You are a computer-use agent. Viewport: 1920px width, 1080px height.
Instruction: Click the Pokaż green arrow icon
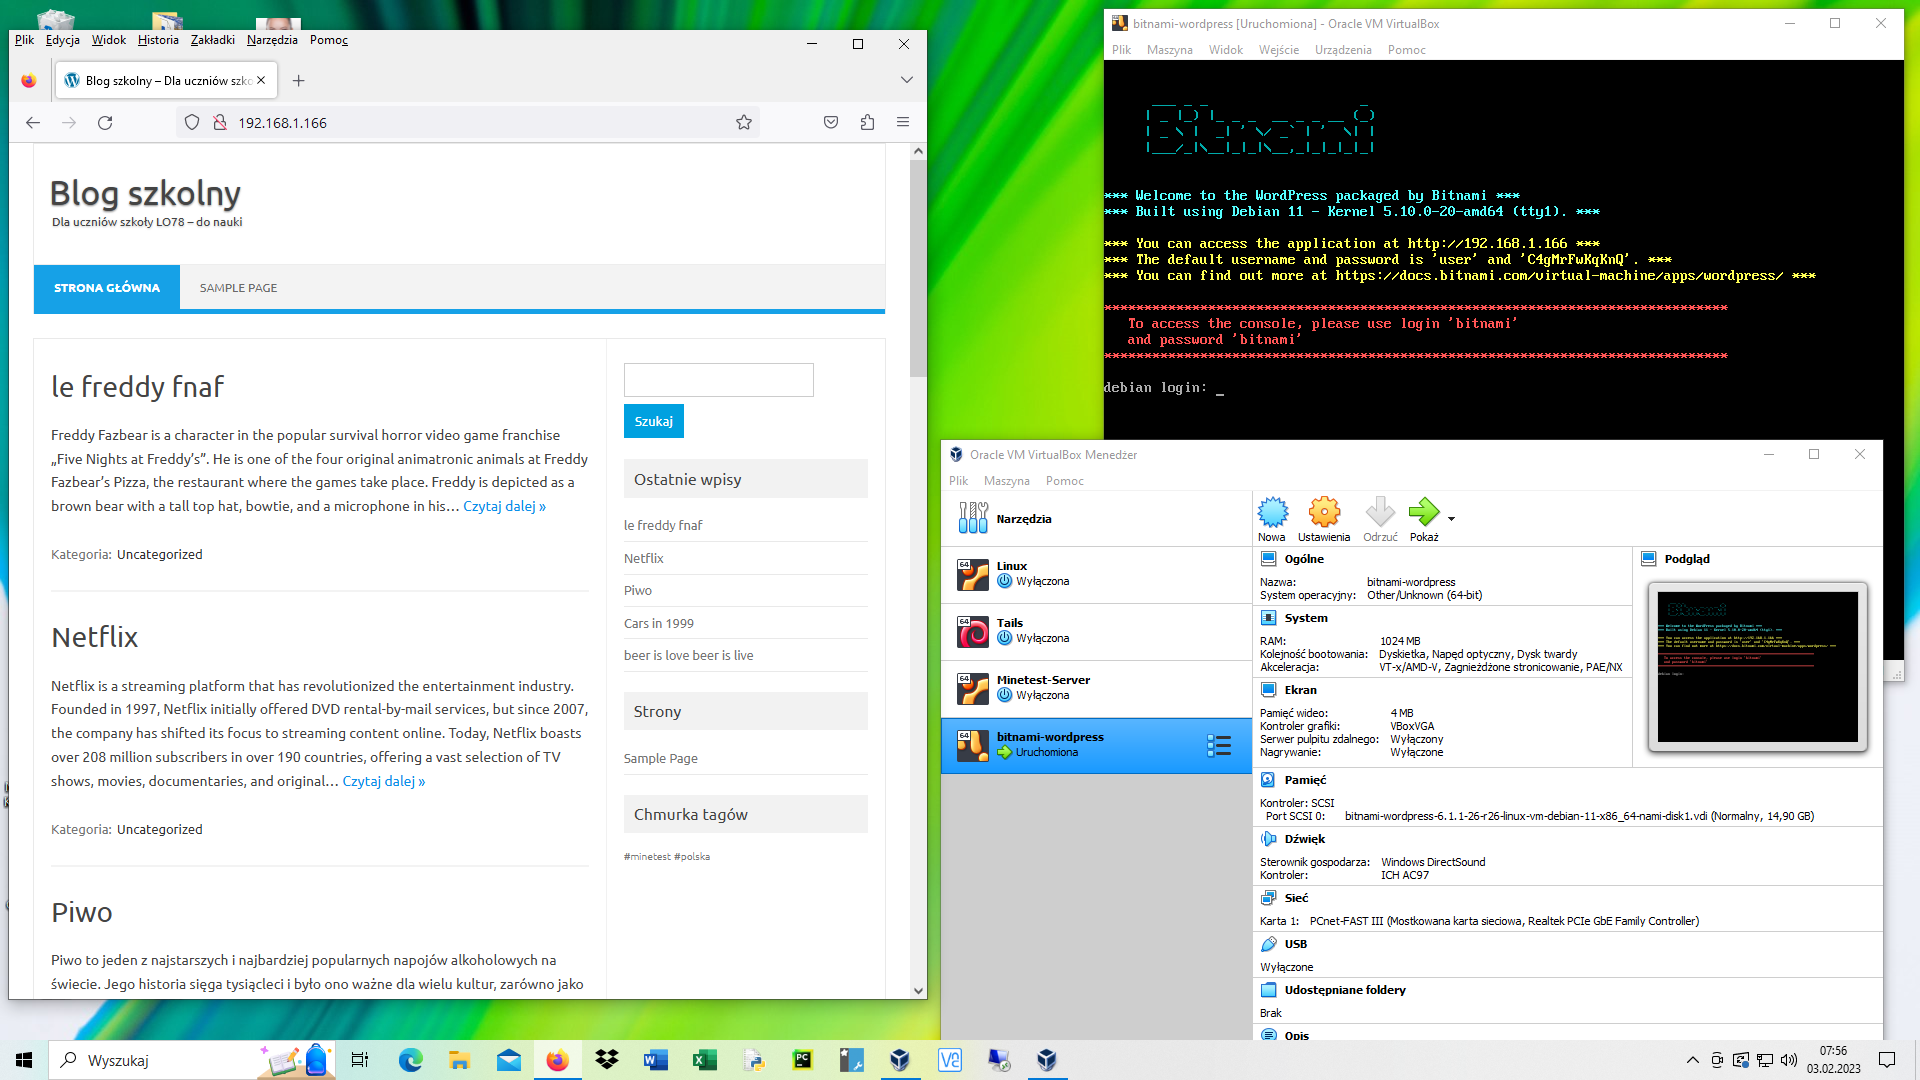point(1424,512)
